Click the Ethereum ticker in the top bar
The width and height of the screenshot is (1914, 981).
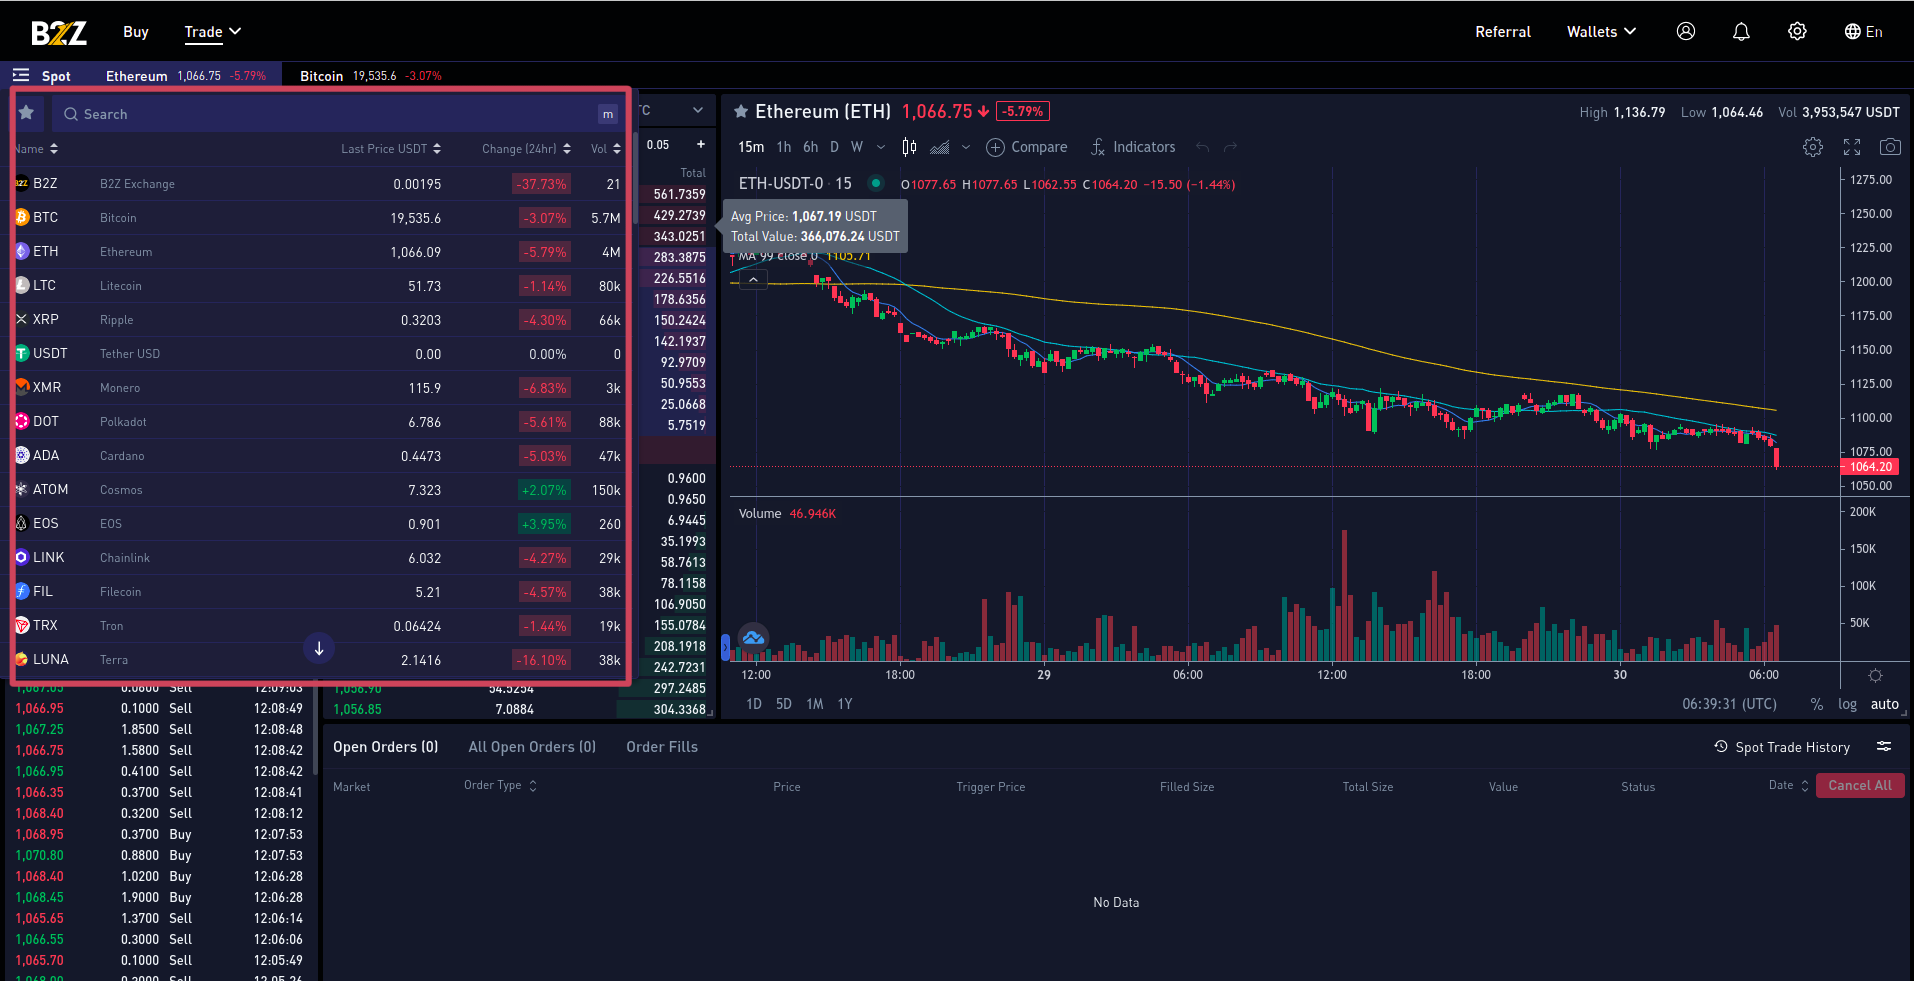[x=186, y=76]
